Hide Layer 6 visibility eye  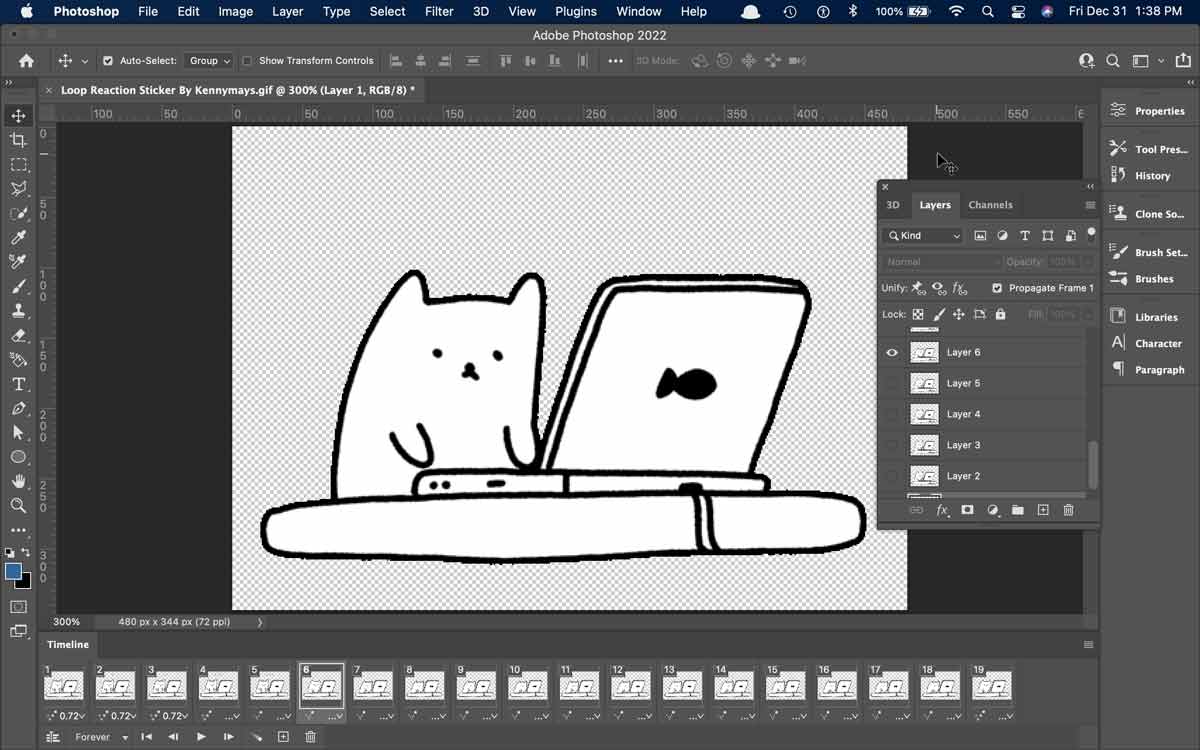click(892, 352)
